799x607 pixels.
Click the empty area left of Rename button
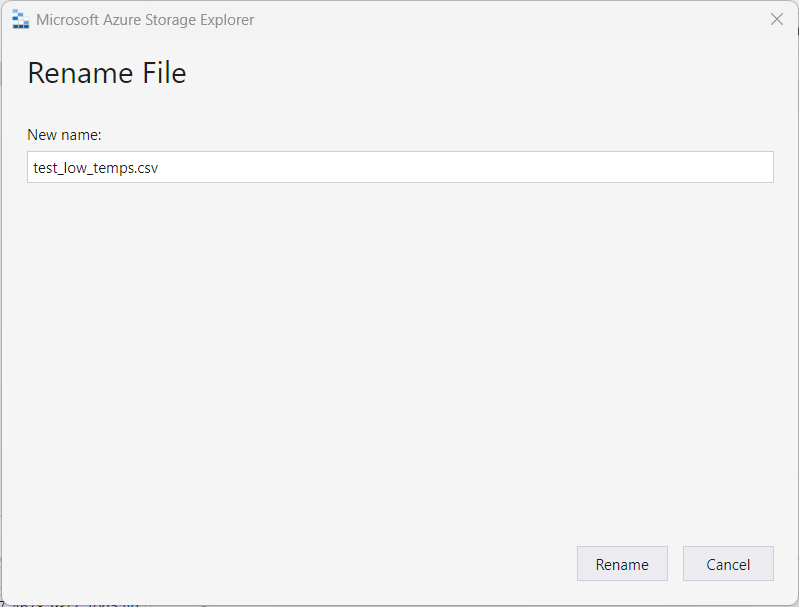[400, 564]
